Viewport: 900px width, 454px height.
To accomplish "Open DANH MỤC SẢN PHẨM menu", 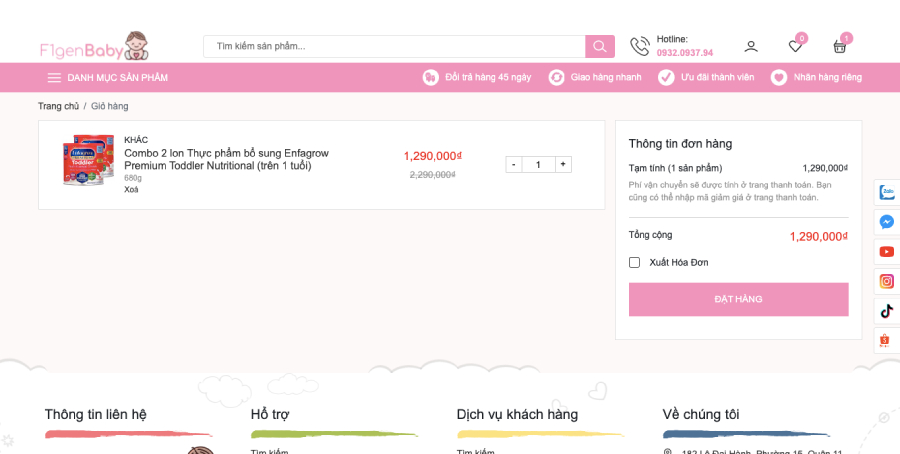I will click(118, 77).
